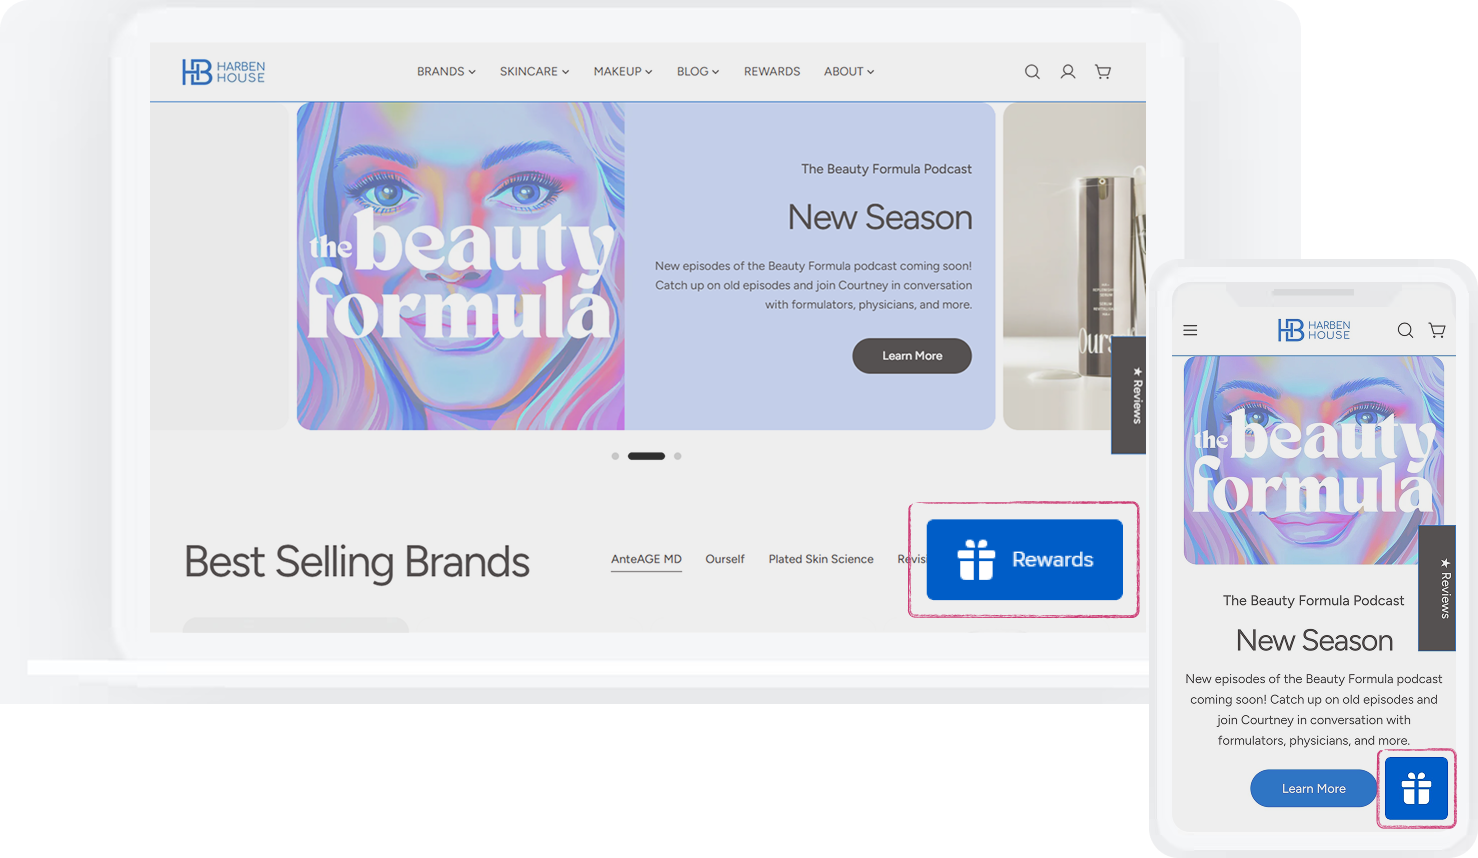The height and width of the screenshot is (858, 1478).
Task: Go to the REWARDS nav item
Action: click(x=772, y=72)
